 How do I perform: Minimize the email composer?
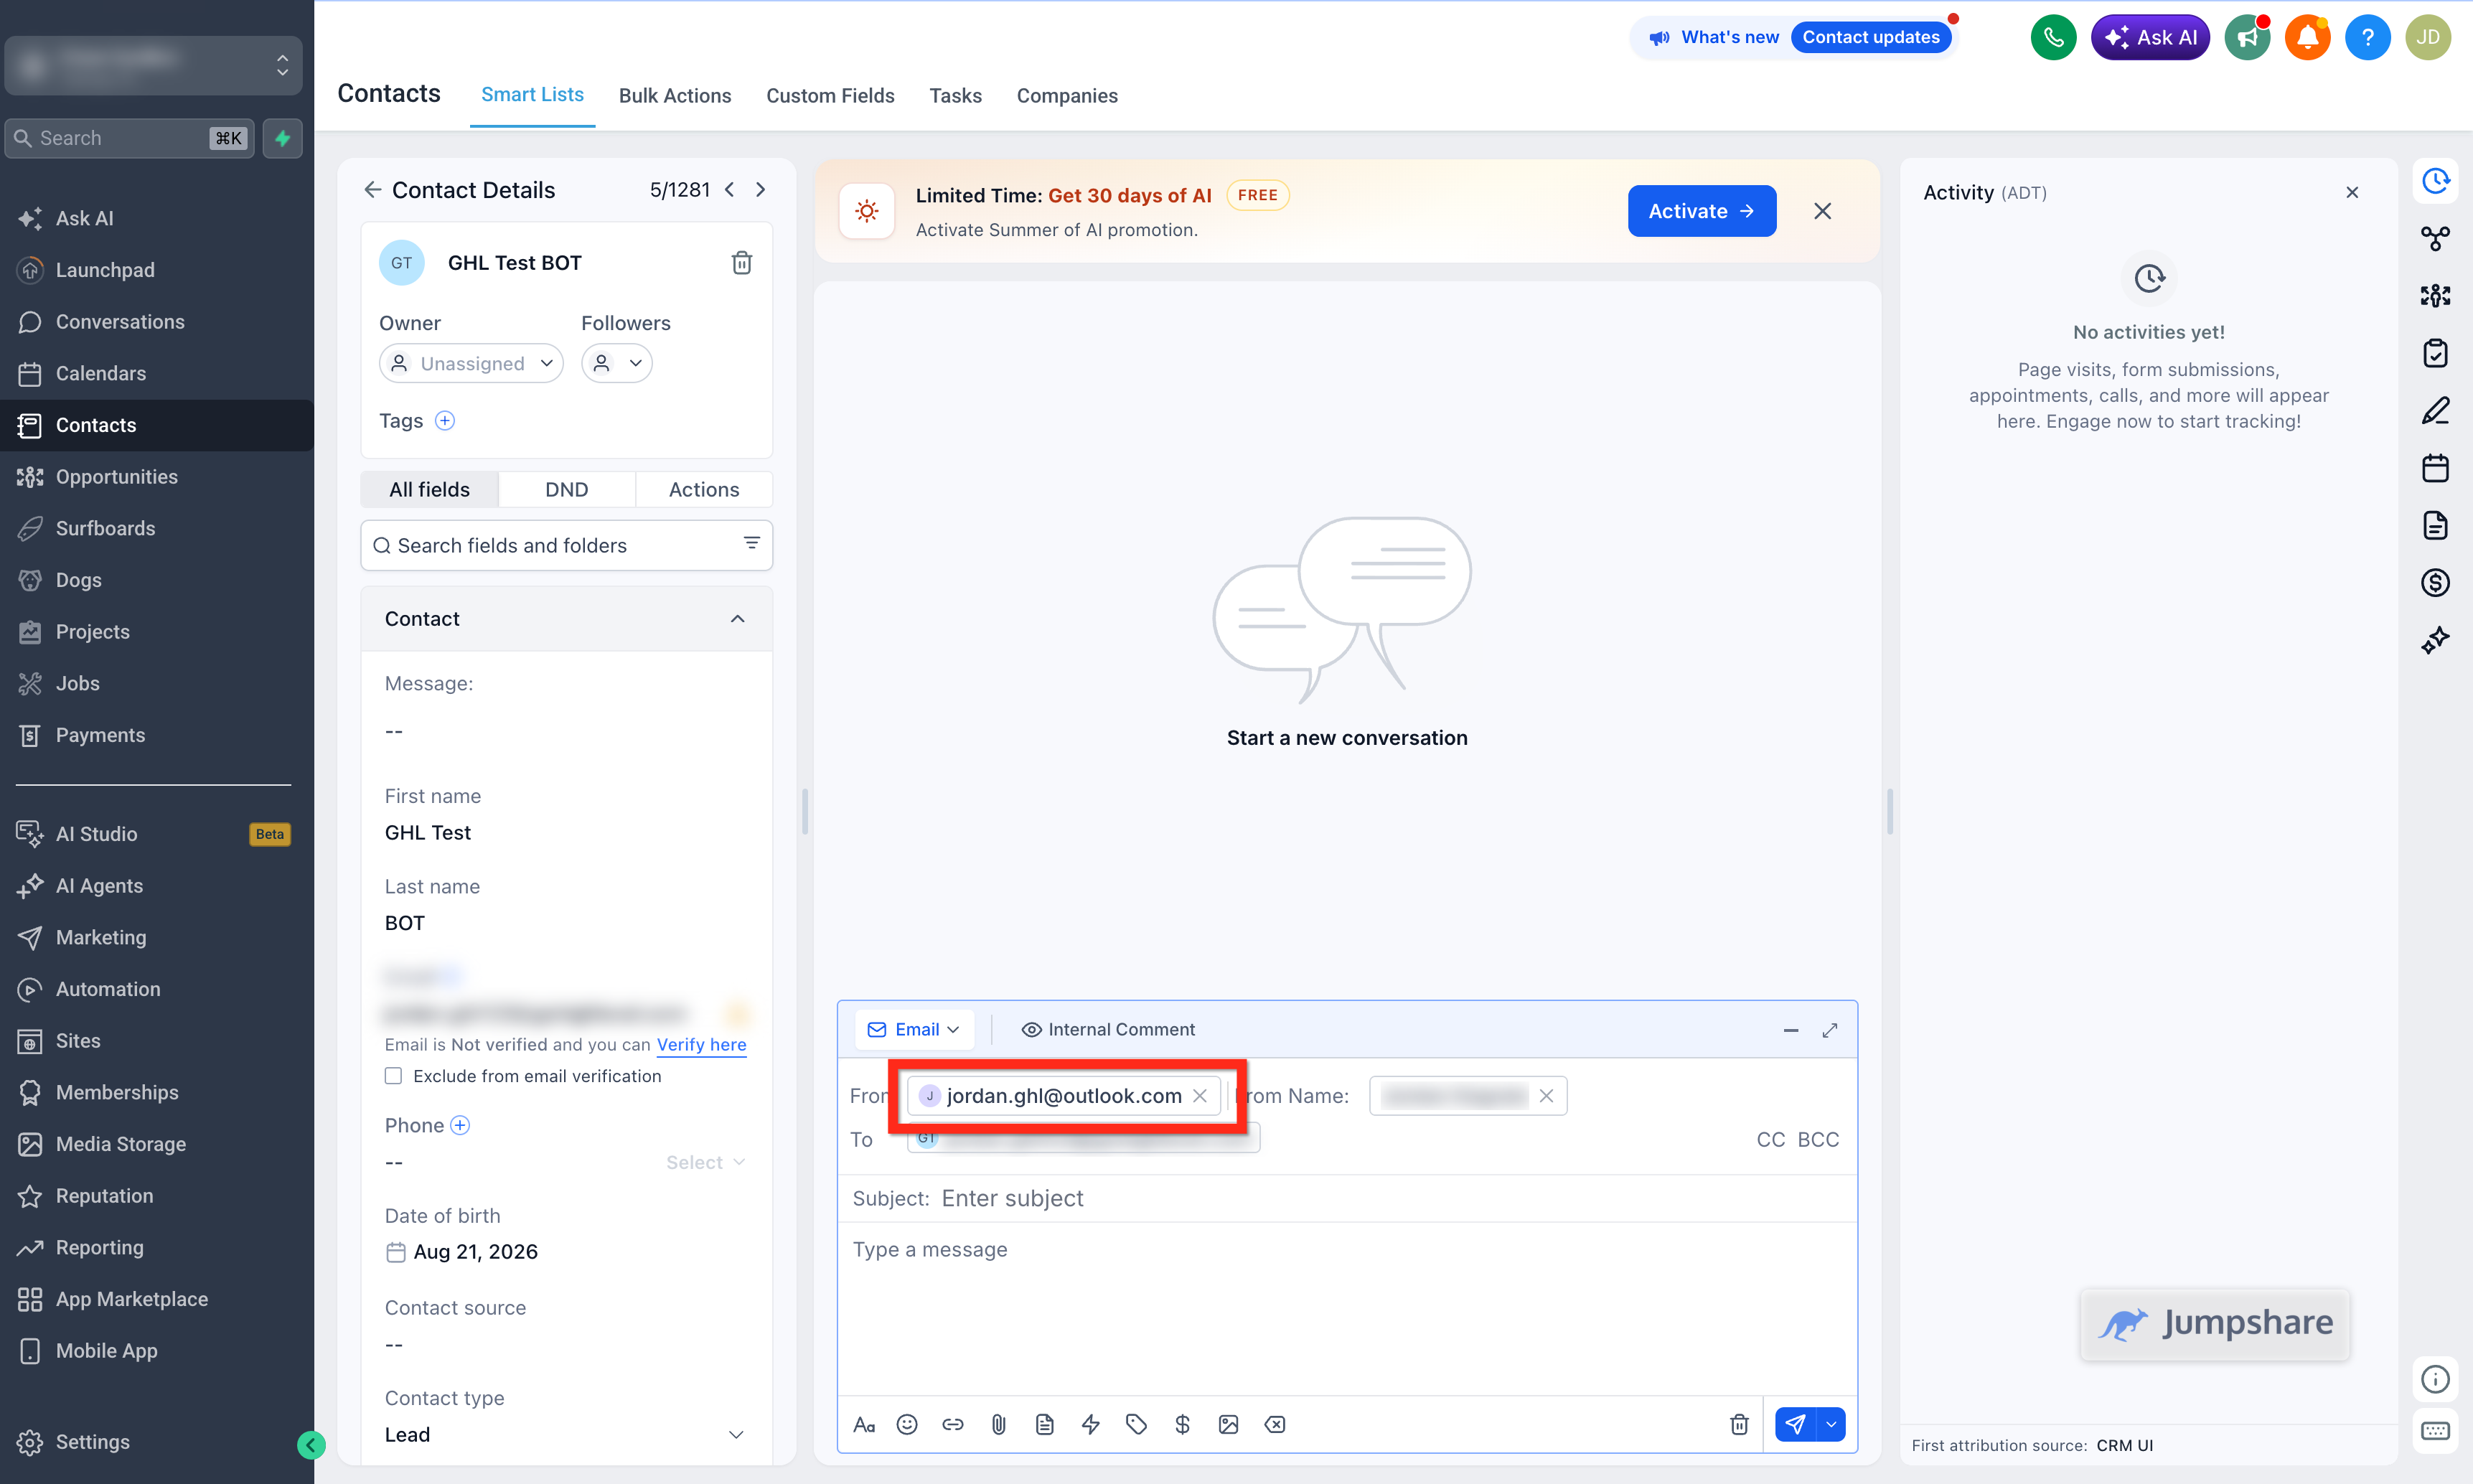[1791, 1030]
